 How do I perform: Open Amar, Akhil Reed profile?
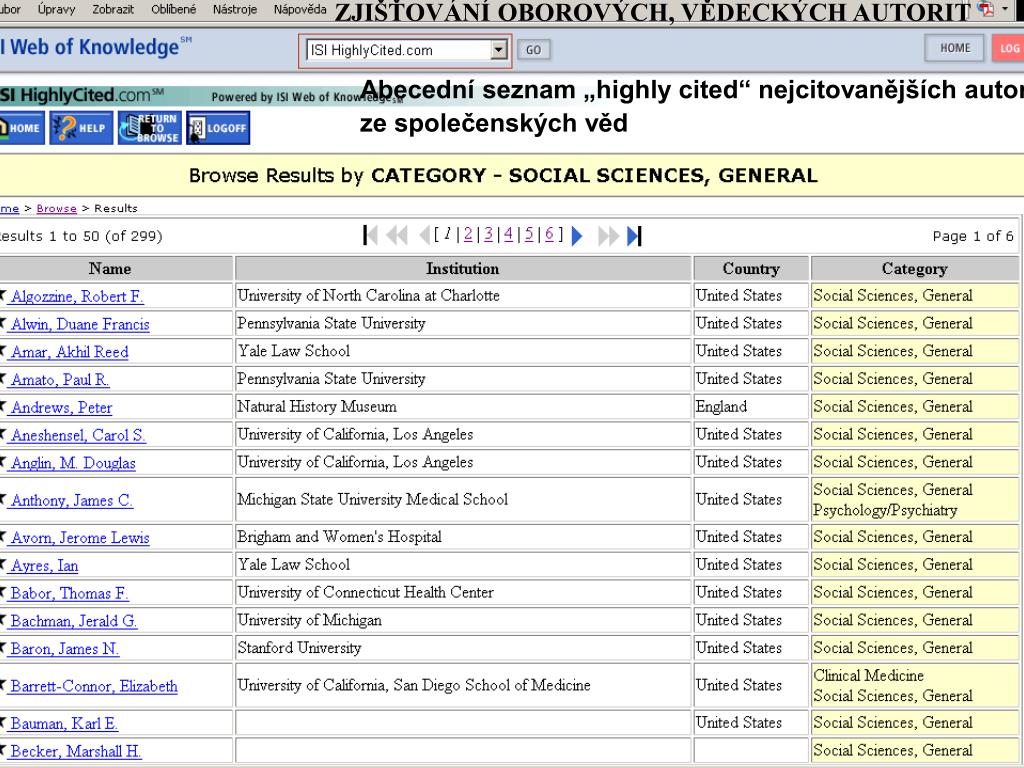point(69,352)
